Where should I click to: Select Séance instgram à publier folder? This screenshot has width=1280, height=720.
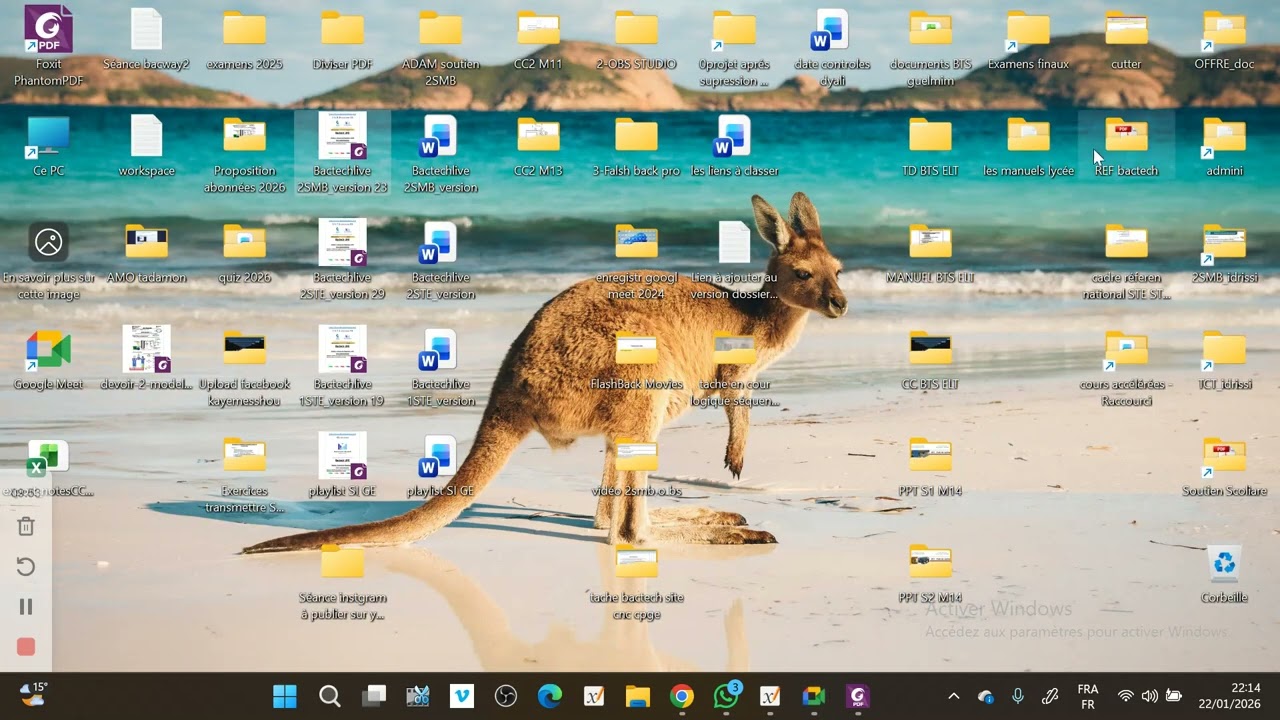tap(342, 581)
